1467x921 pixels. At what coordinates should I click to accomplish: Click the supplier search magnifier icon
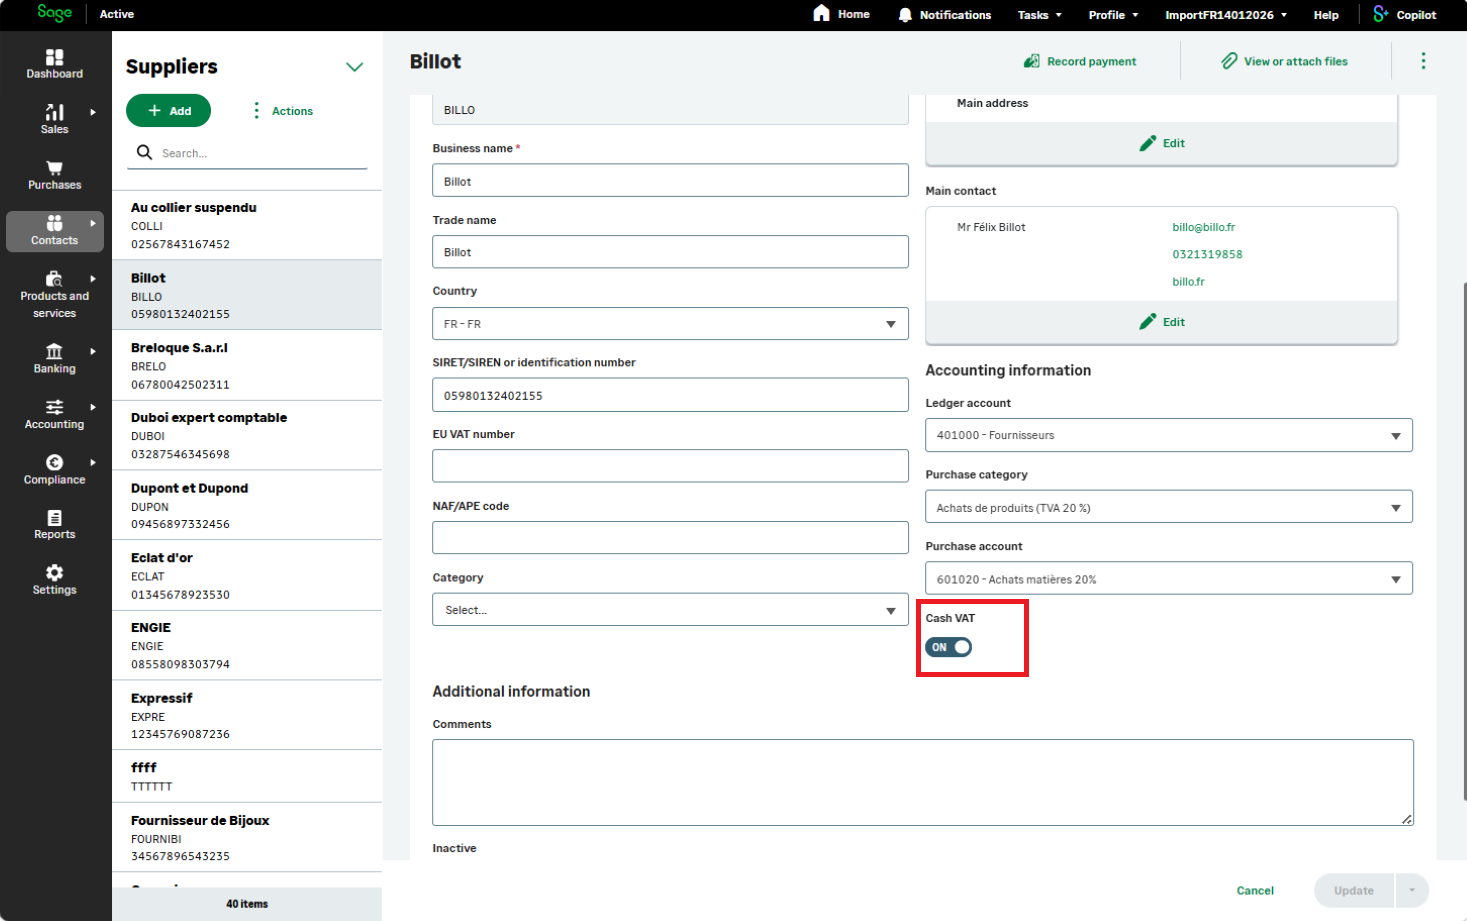(144, 153)
